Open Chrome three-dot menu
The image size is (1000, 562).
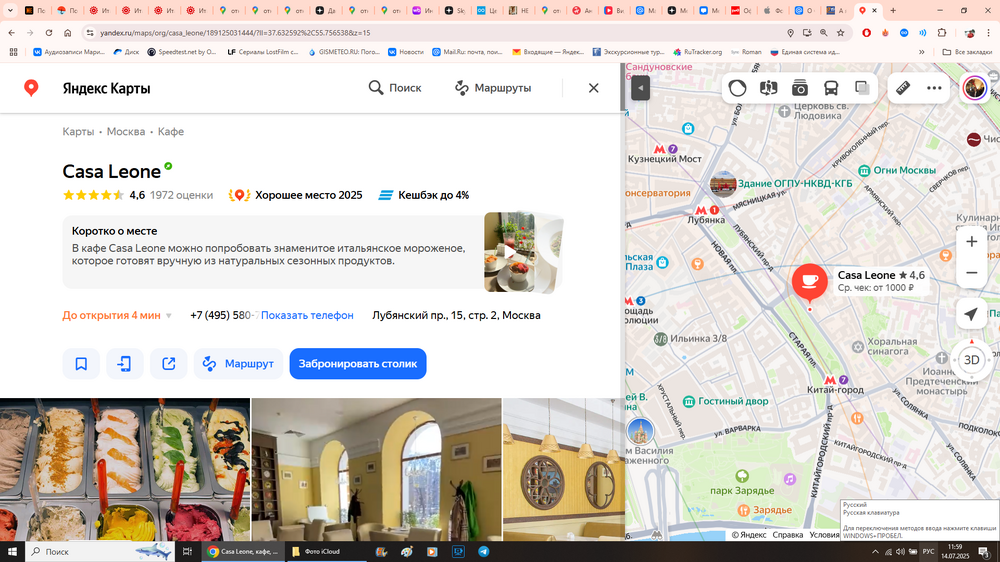(x=989, y=33)
